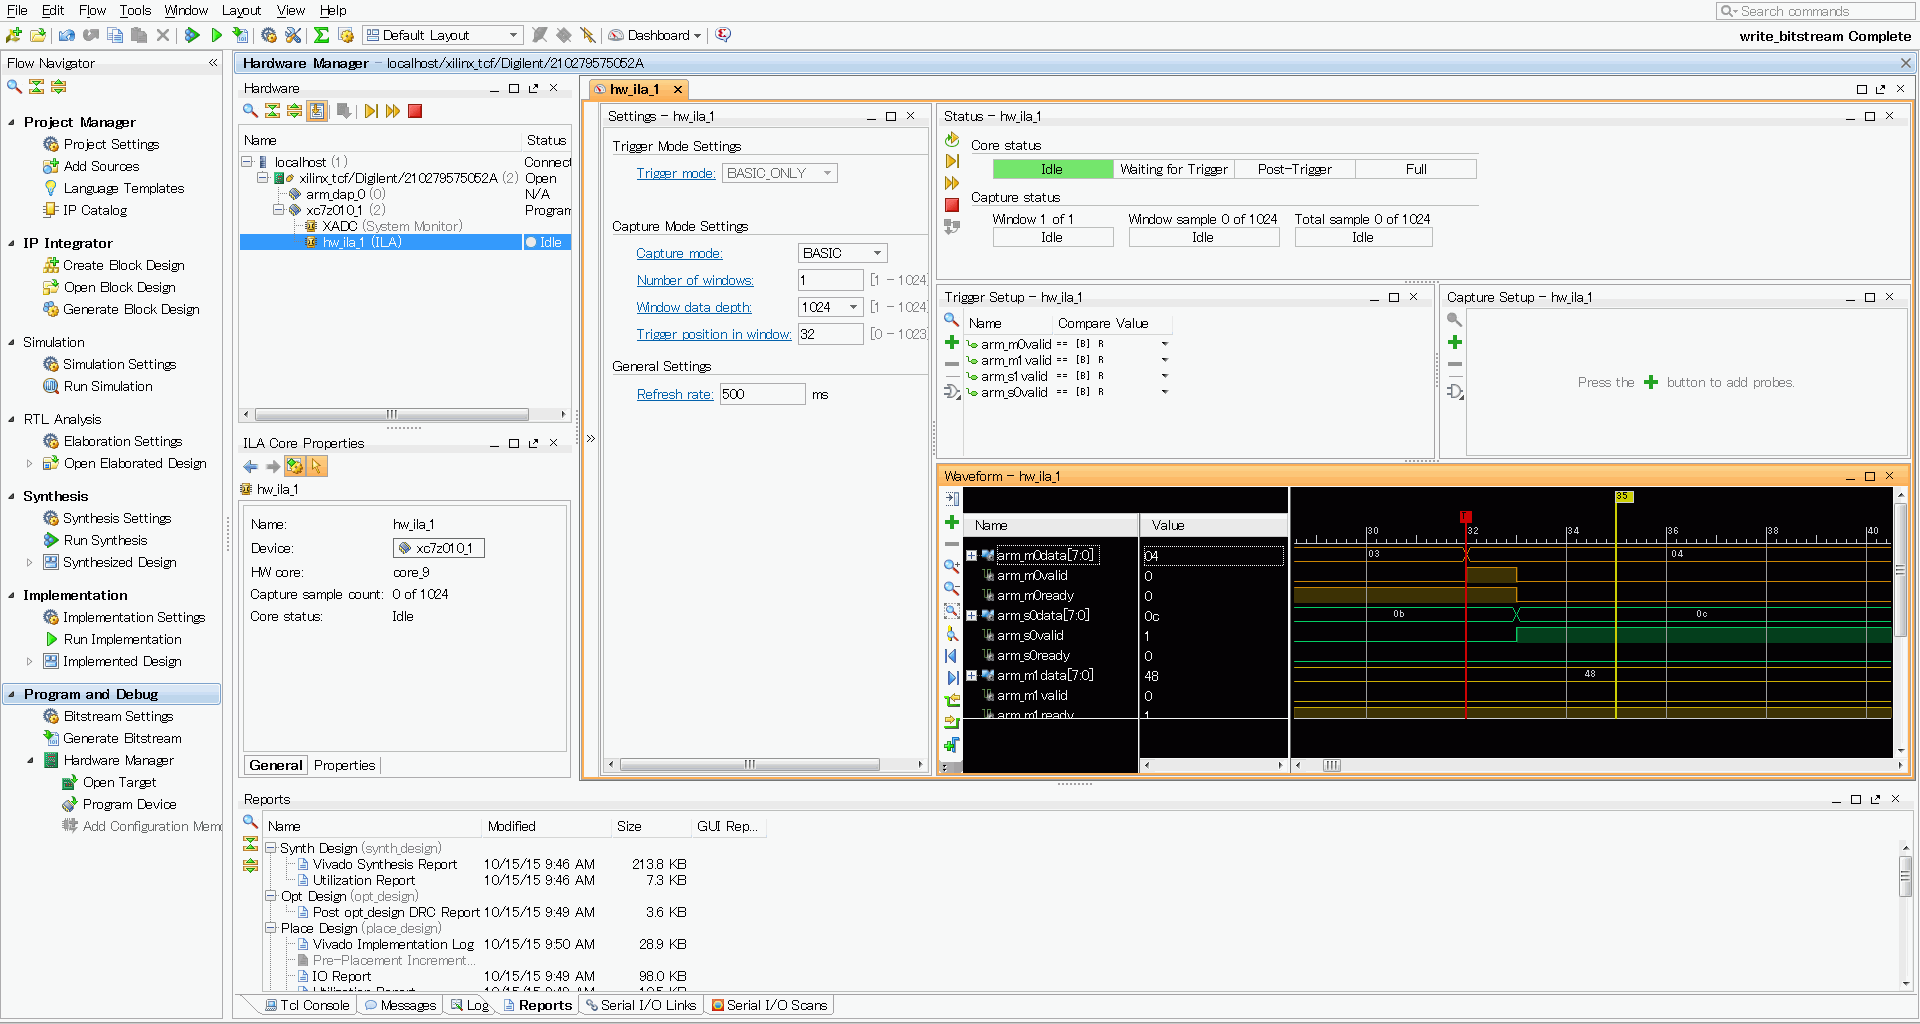Open the Default Layout dropdown
The height and width of the screenshot is (1024, 1920).
pyautogui.click(x=443, y=35)
